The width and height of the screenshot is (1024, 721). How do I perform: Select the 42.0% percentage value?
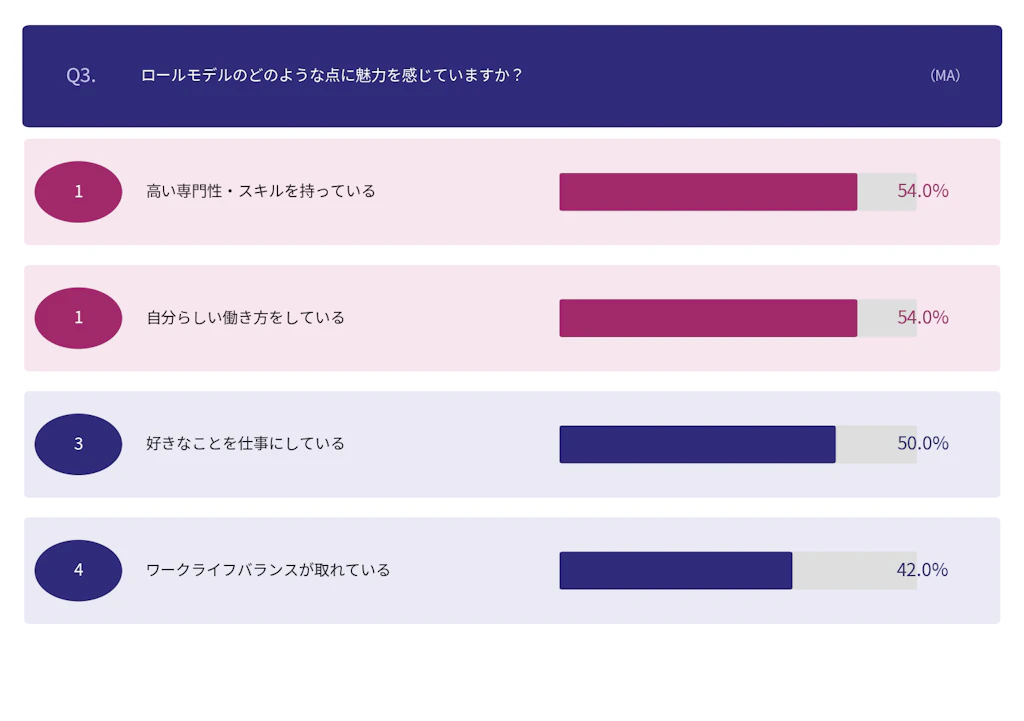click(923, 570)
